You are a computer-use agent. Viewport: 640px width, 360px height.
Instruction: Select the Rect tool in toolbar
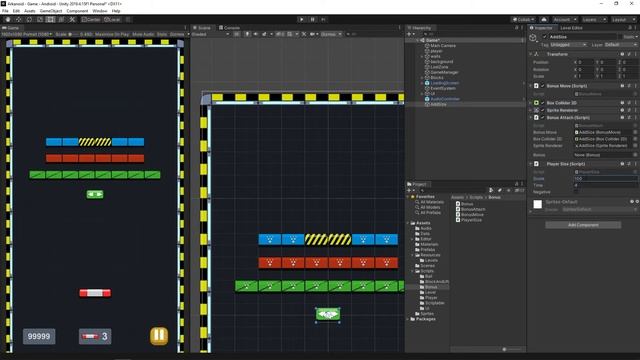coord(50,19)
